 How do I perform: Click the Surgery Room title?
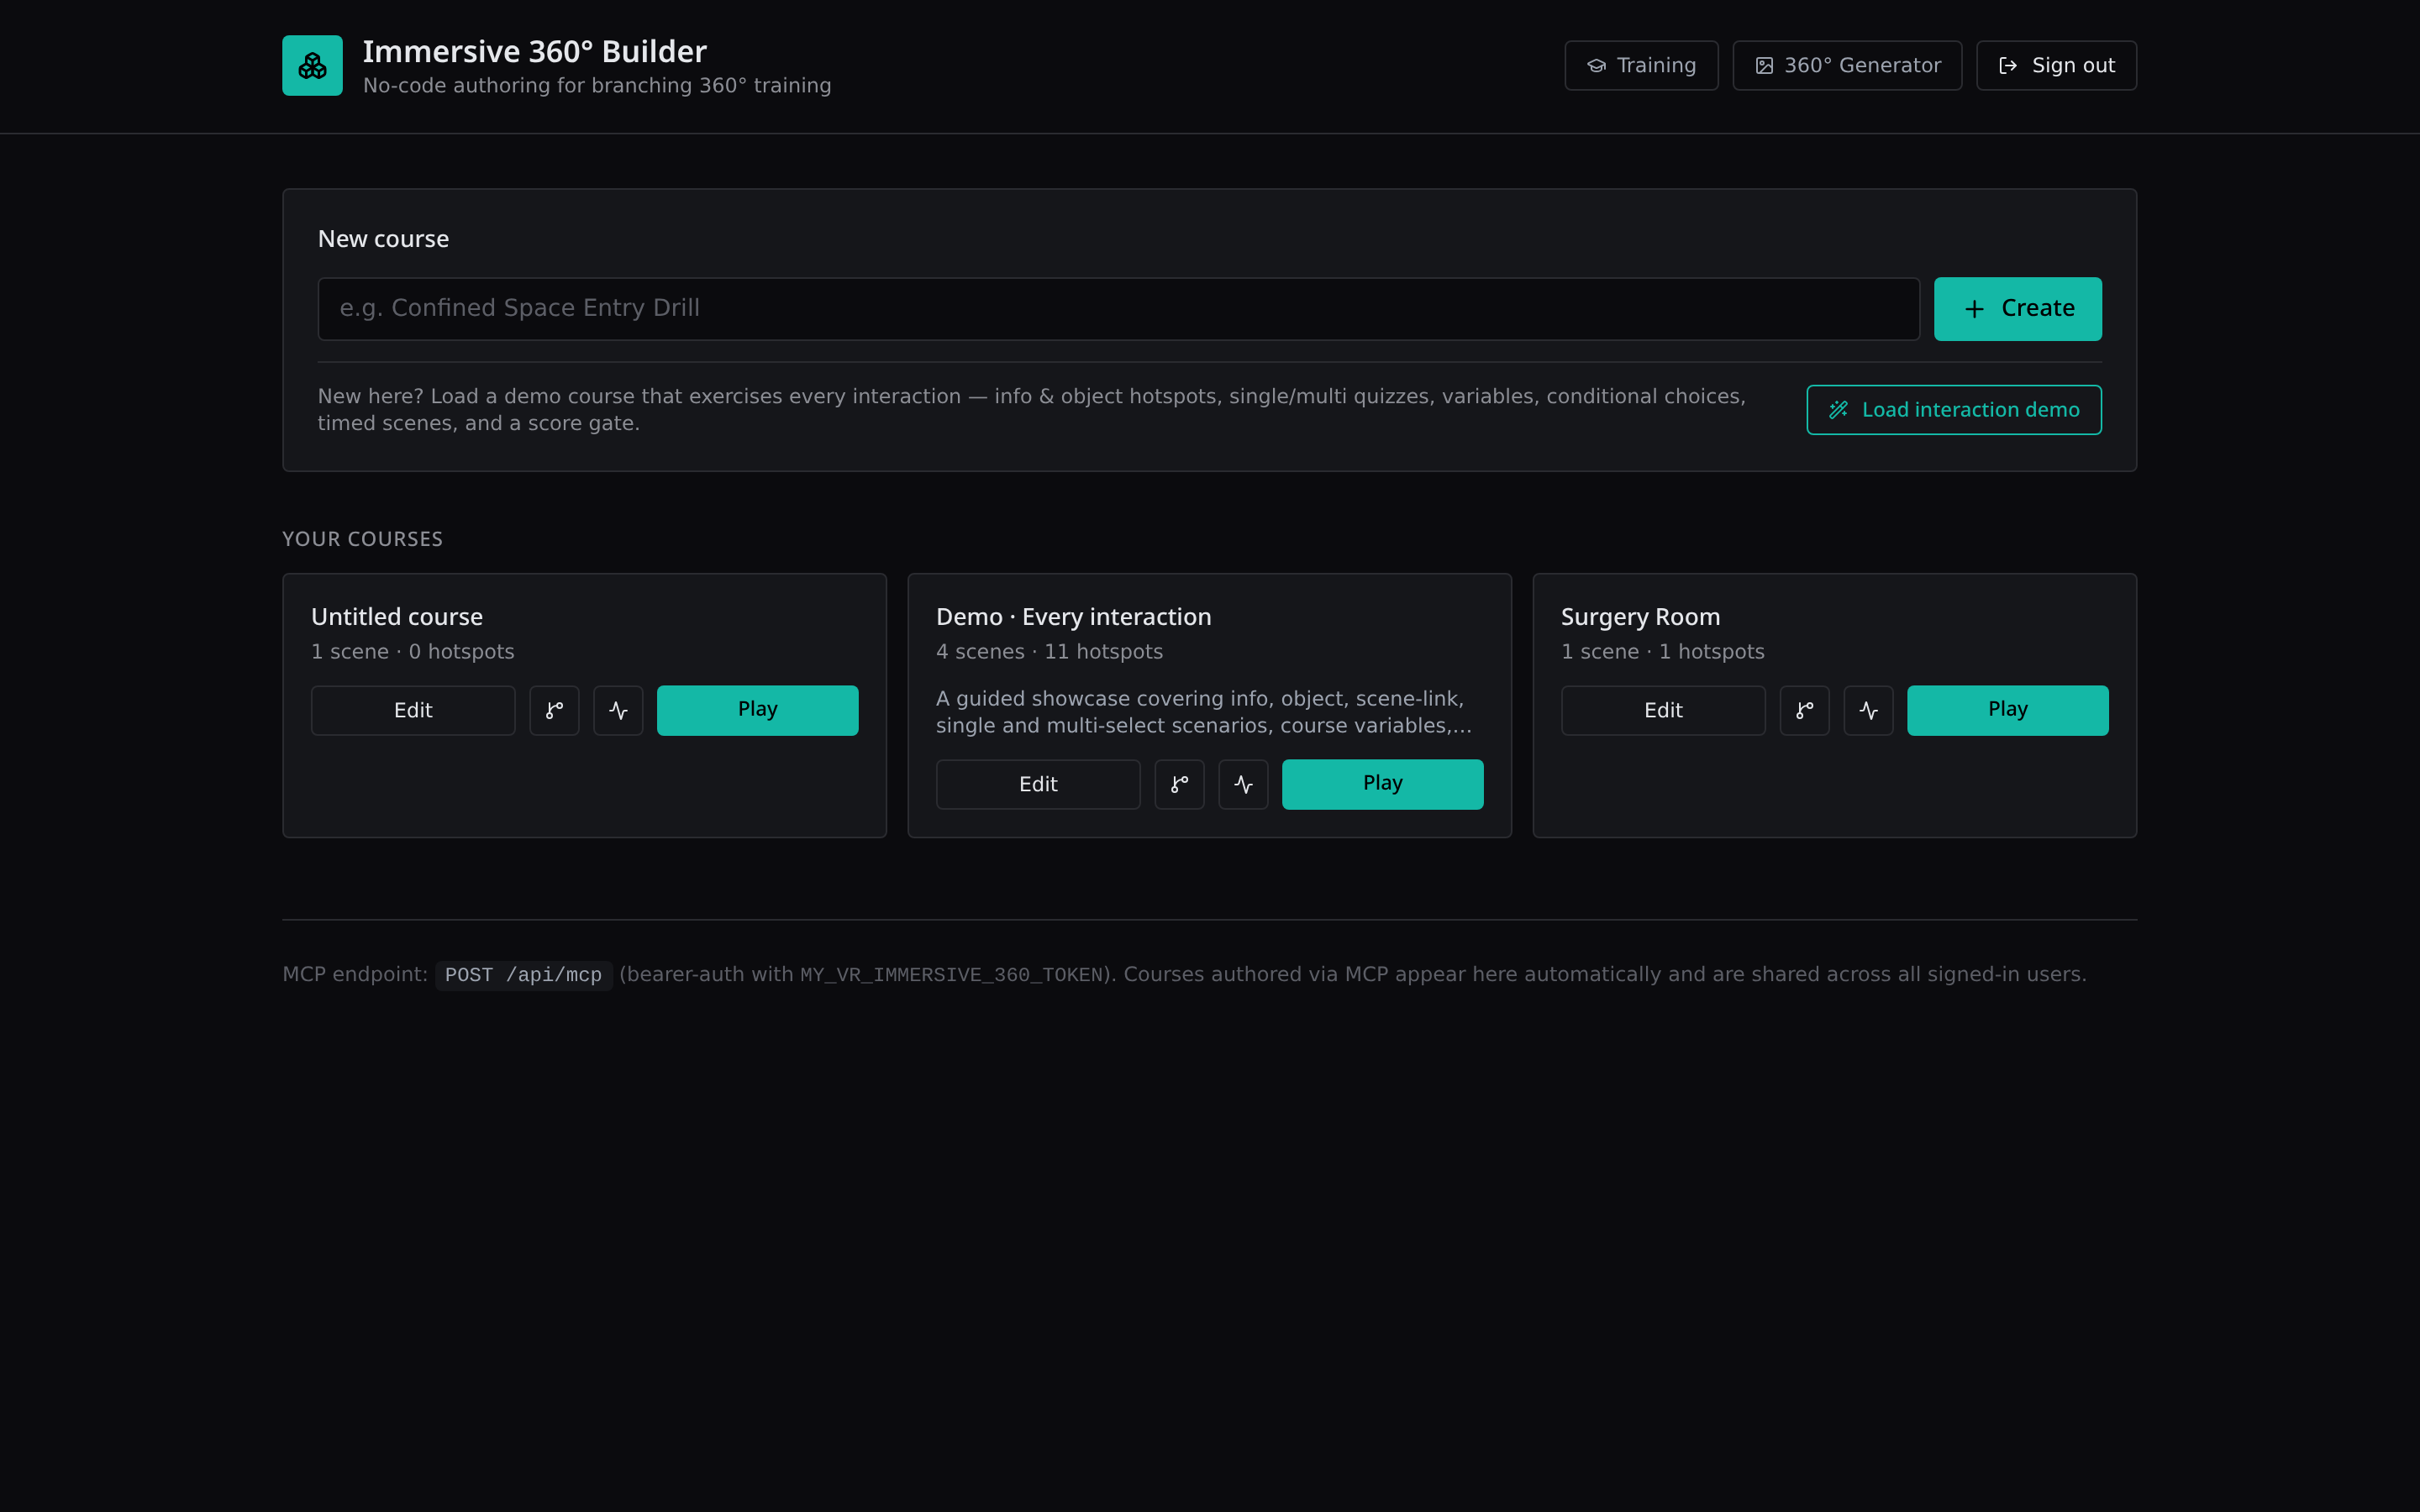tap(1640, 617)
